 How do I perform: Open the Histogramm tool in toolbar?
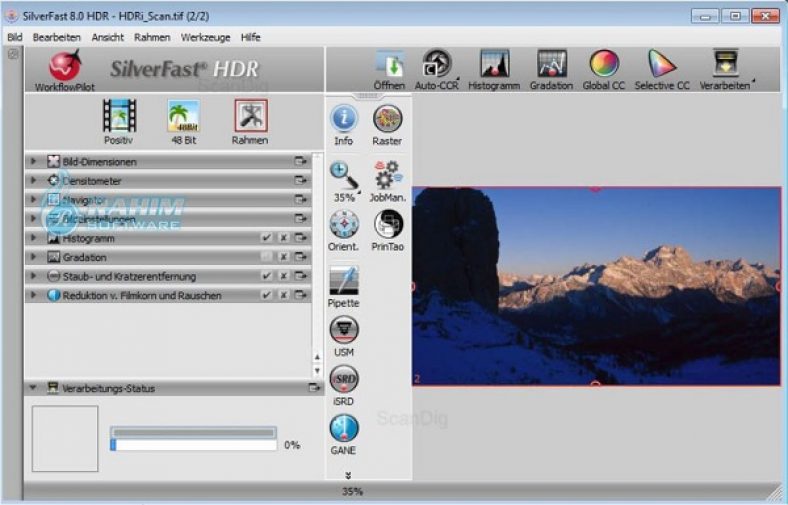pyautogui.click(x=494, y=66)
